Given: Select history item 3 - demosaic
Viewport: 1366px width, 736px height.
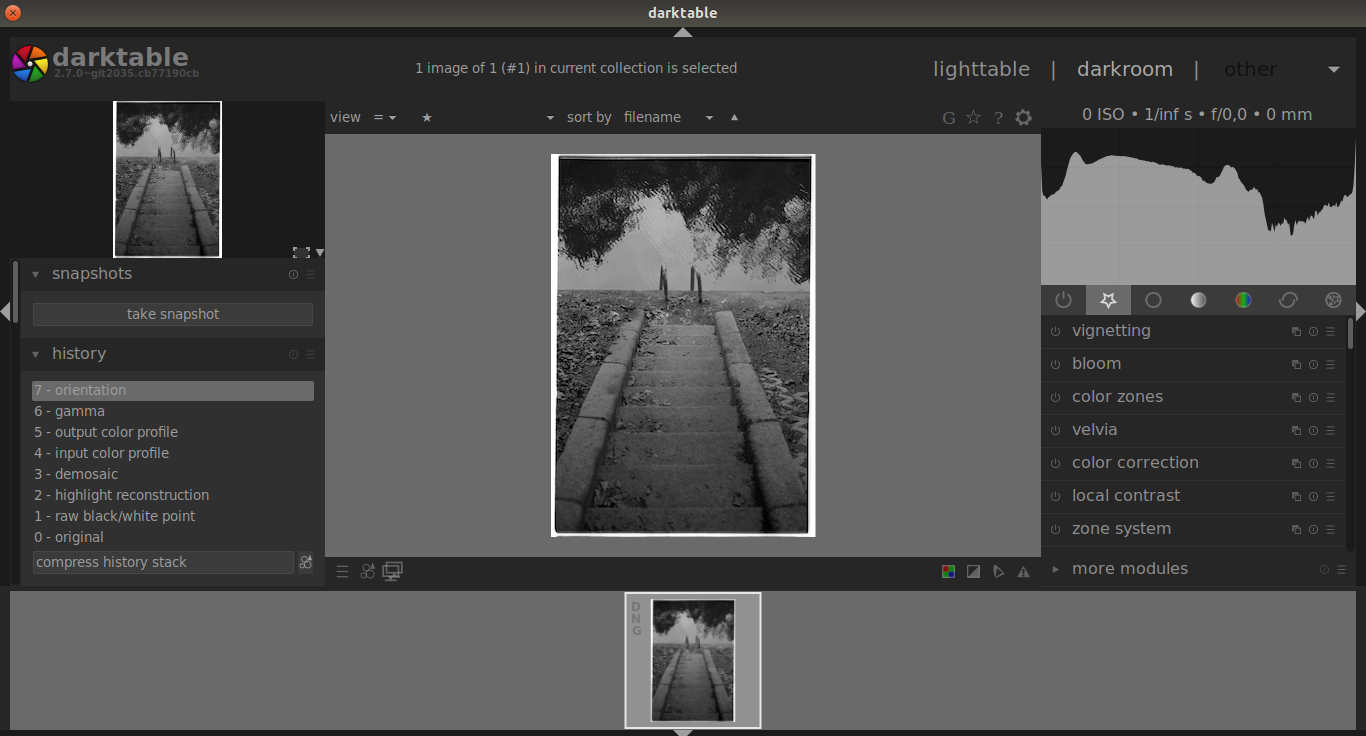Looking at the screenshot, I should point(173,474).
